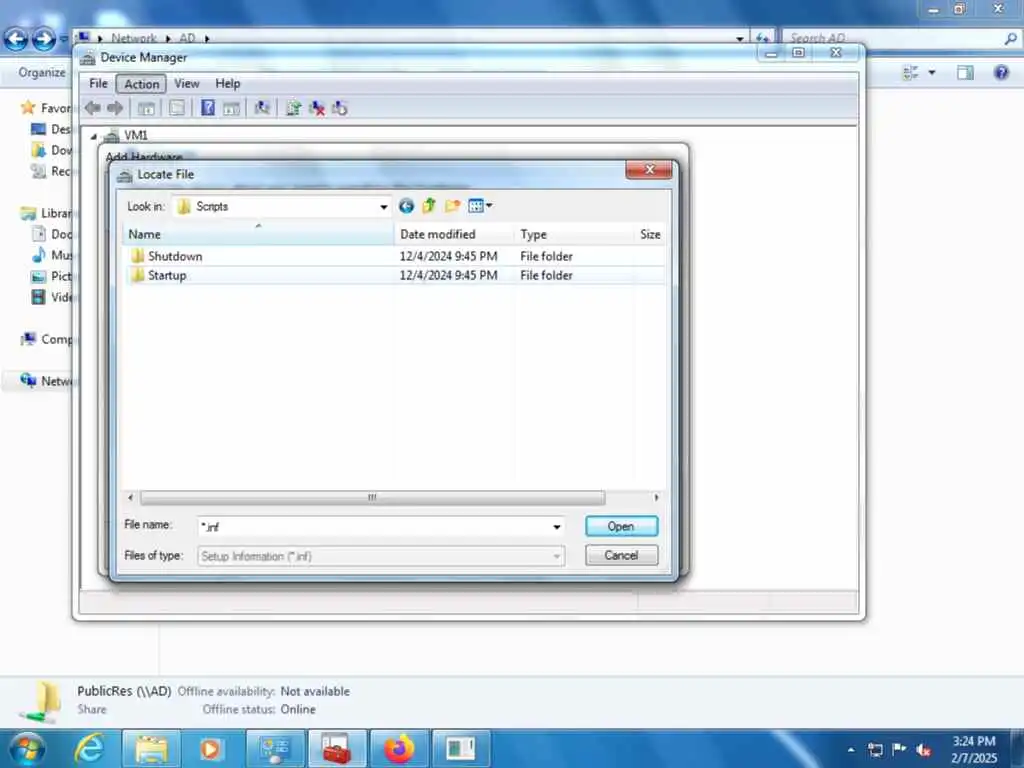Click Show/Hide Console Tree toolbar icon
Viewport: 1024px width, 768px height.
pos(146,108)
